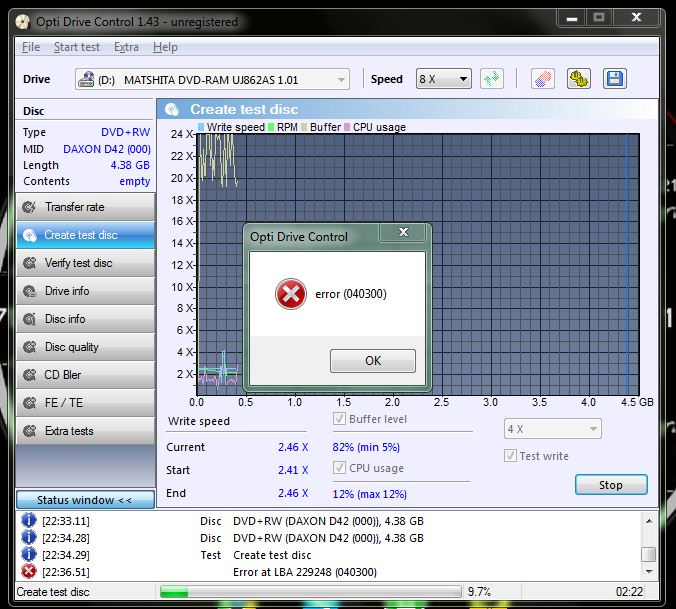
Task: Open the Start test menu
Action: tap(77, 47)
